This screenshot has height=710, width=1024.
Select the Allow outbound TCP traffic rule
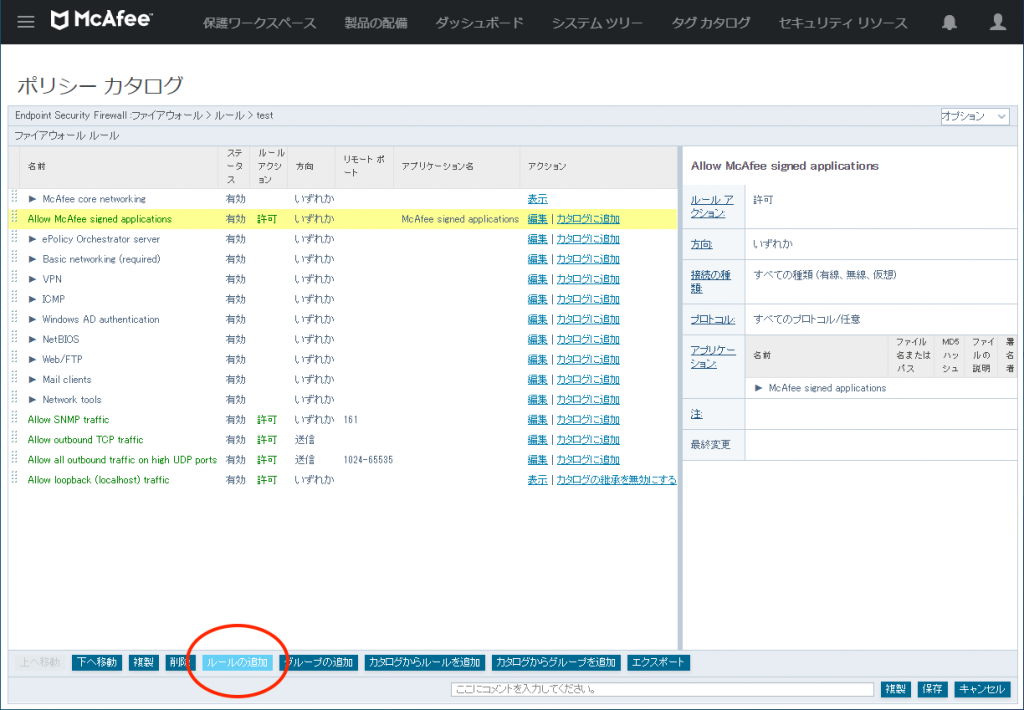pyautogui.click(x=86, y=440)
